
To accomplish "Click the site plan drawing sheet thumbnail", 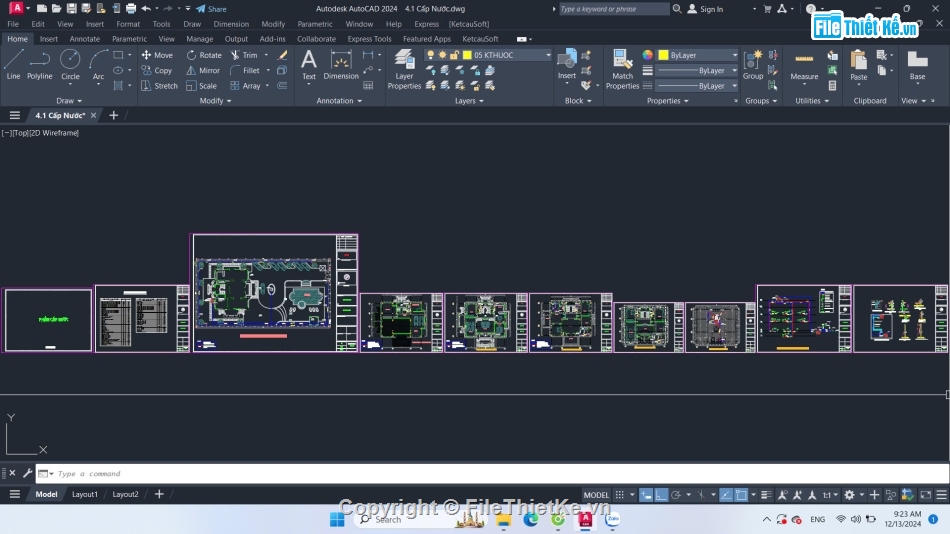I will (x=274, y=293).
